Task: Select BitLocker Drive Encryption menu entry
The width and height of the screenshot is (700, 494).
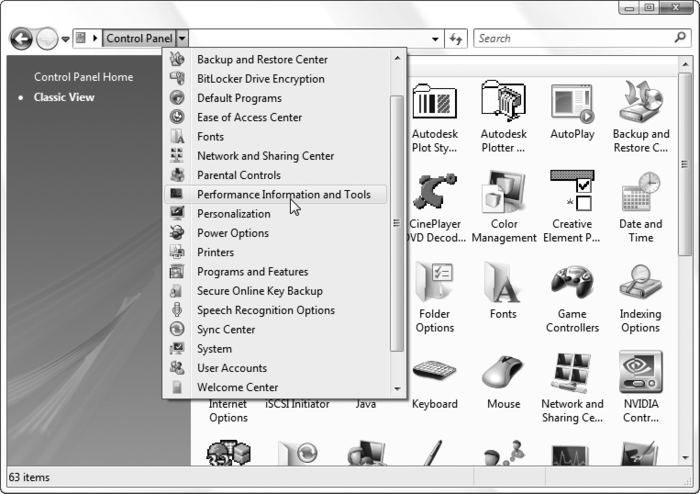Action: pos(275,79)
